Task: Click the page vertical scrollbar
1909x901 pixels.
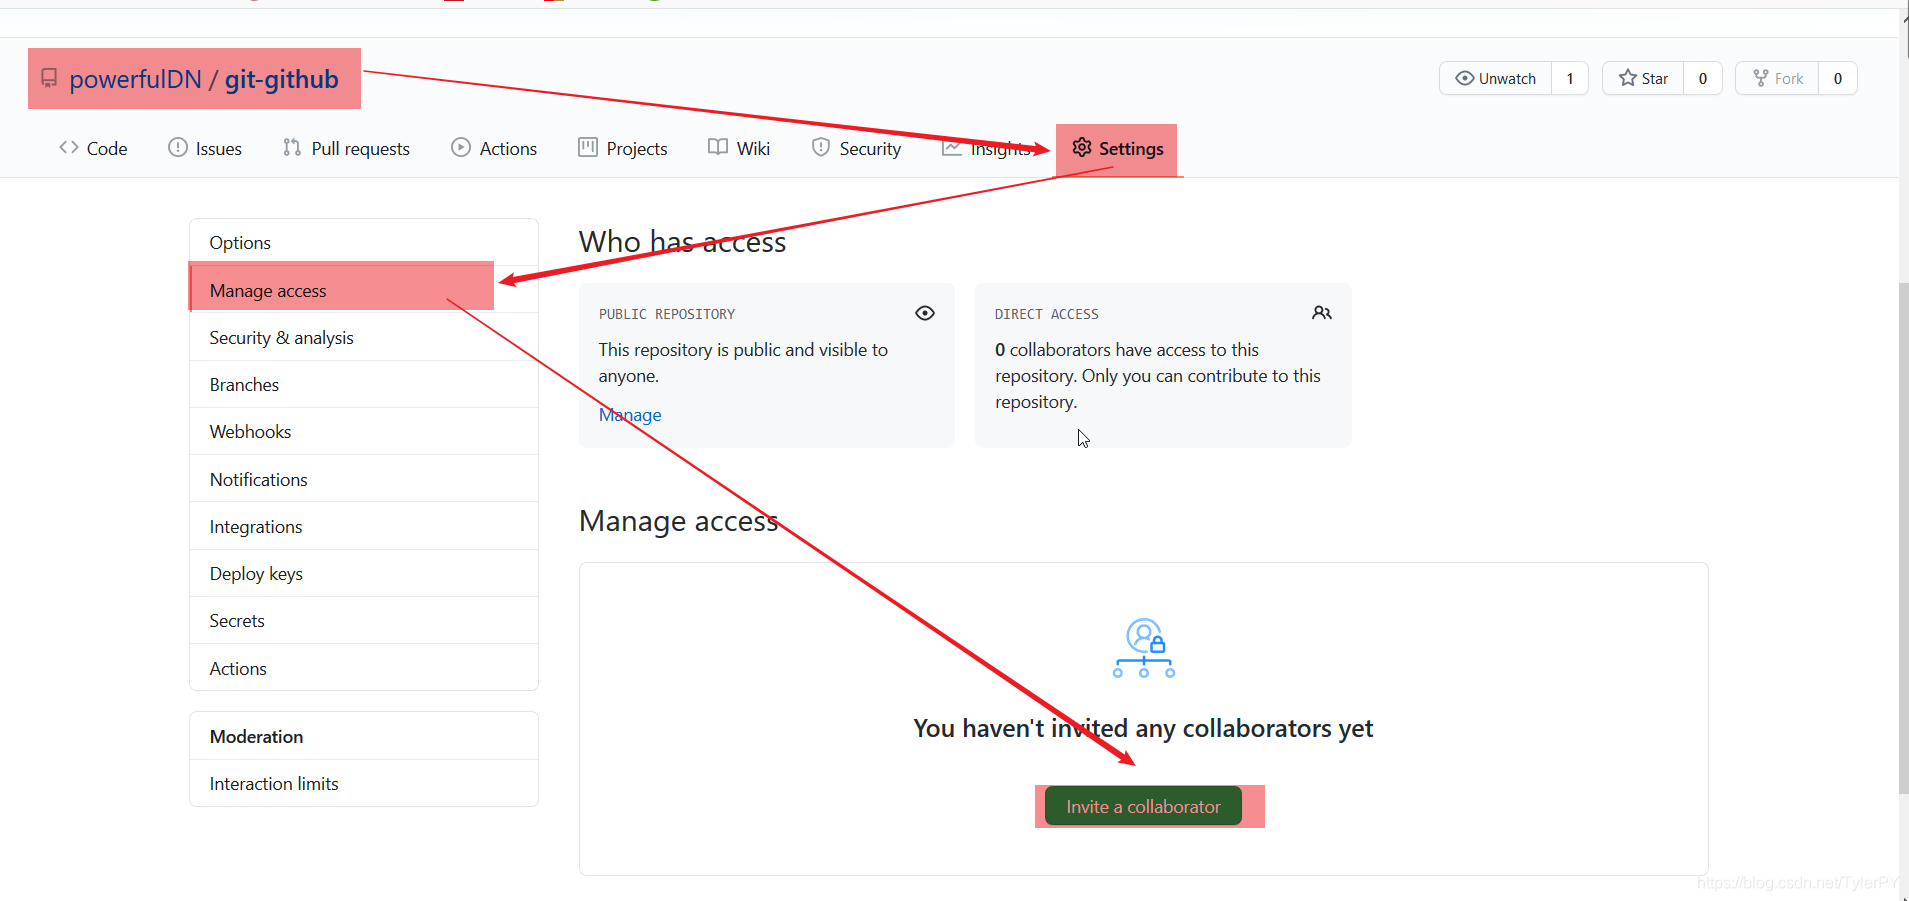Action: point(1904,538)
